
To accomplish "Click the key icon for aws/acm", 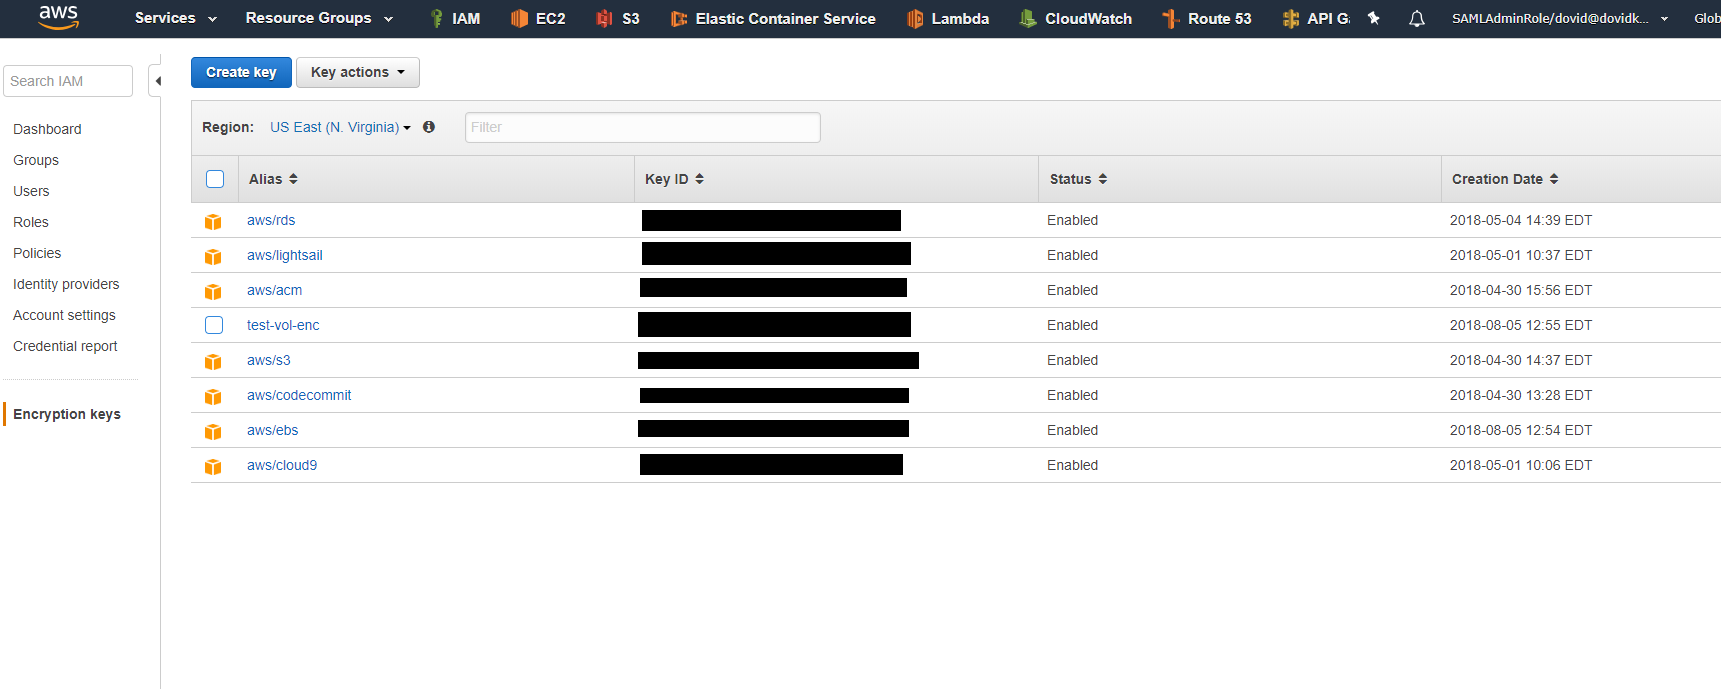I will 213,291.
